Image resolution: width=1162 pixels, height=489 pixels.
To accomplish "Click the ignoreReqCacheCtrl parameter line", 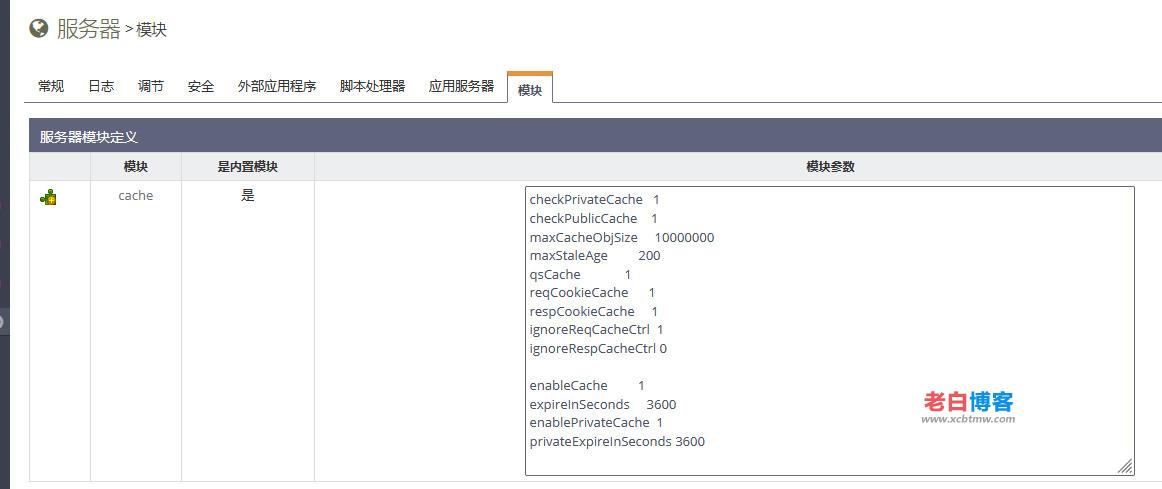I will click(x=597, y=329).
